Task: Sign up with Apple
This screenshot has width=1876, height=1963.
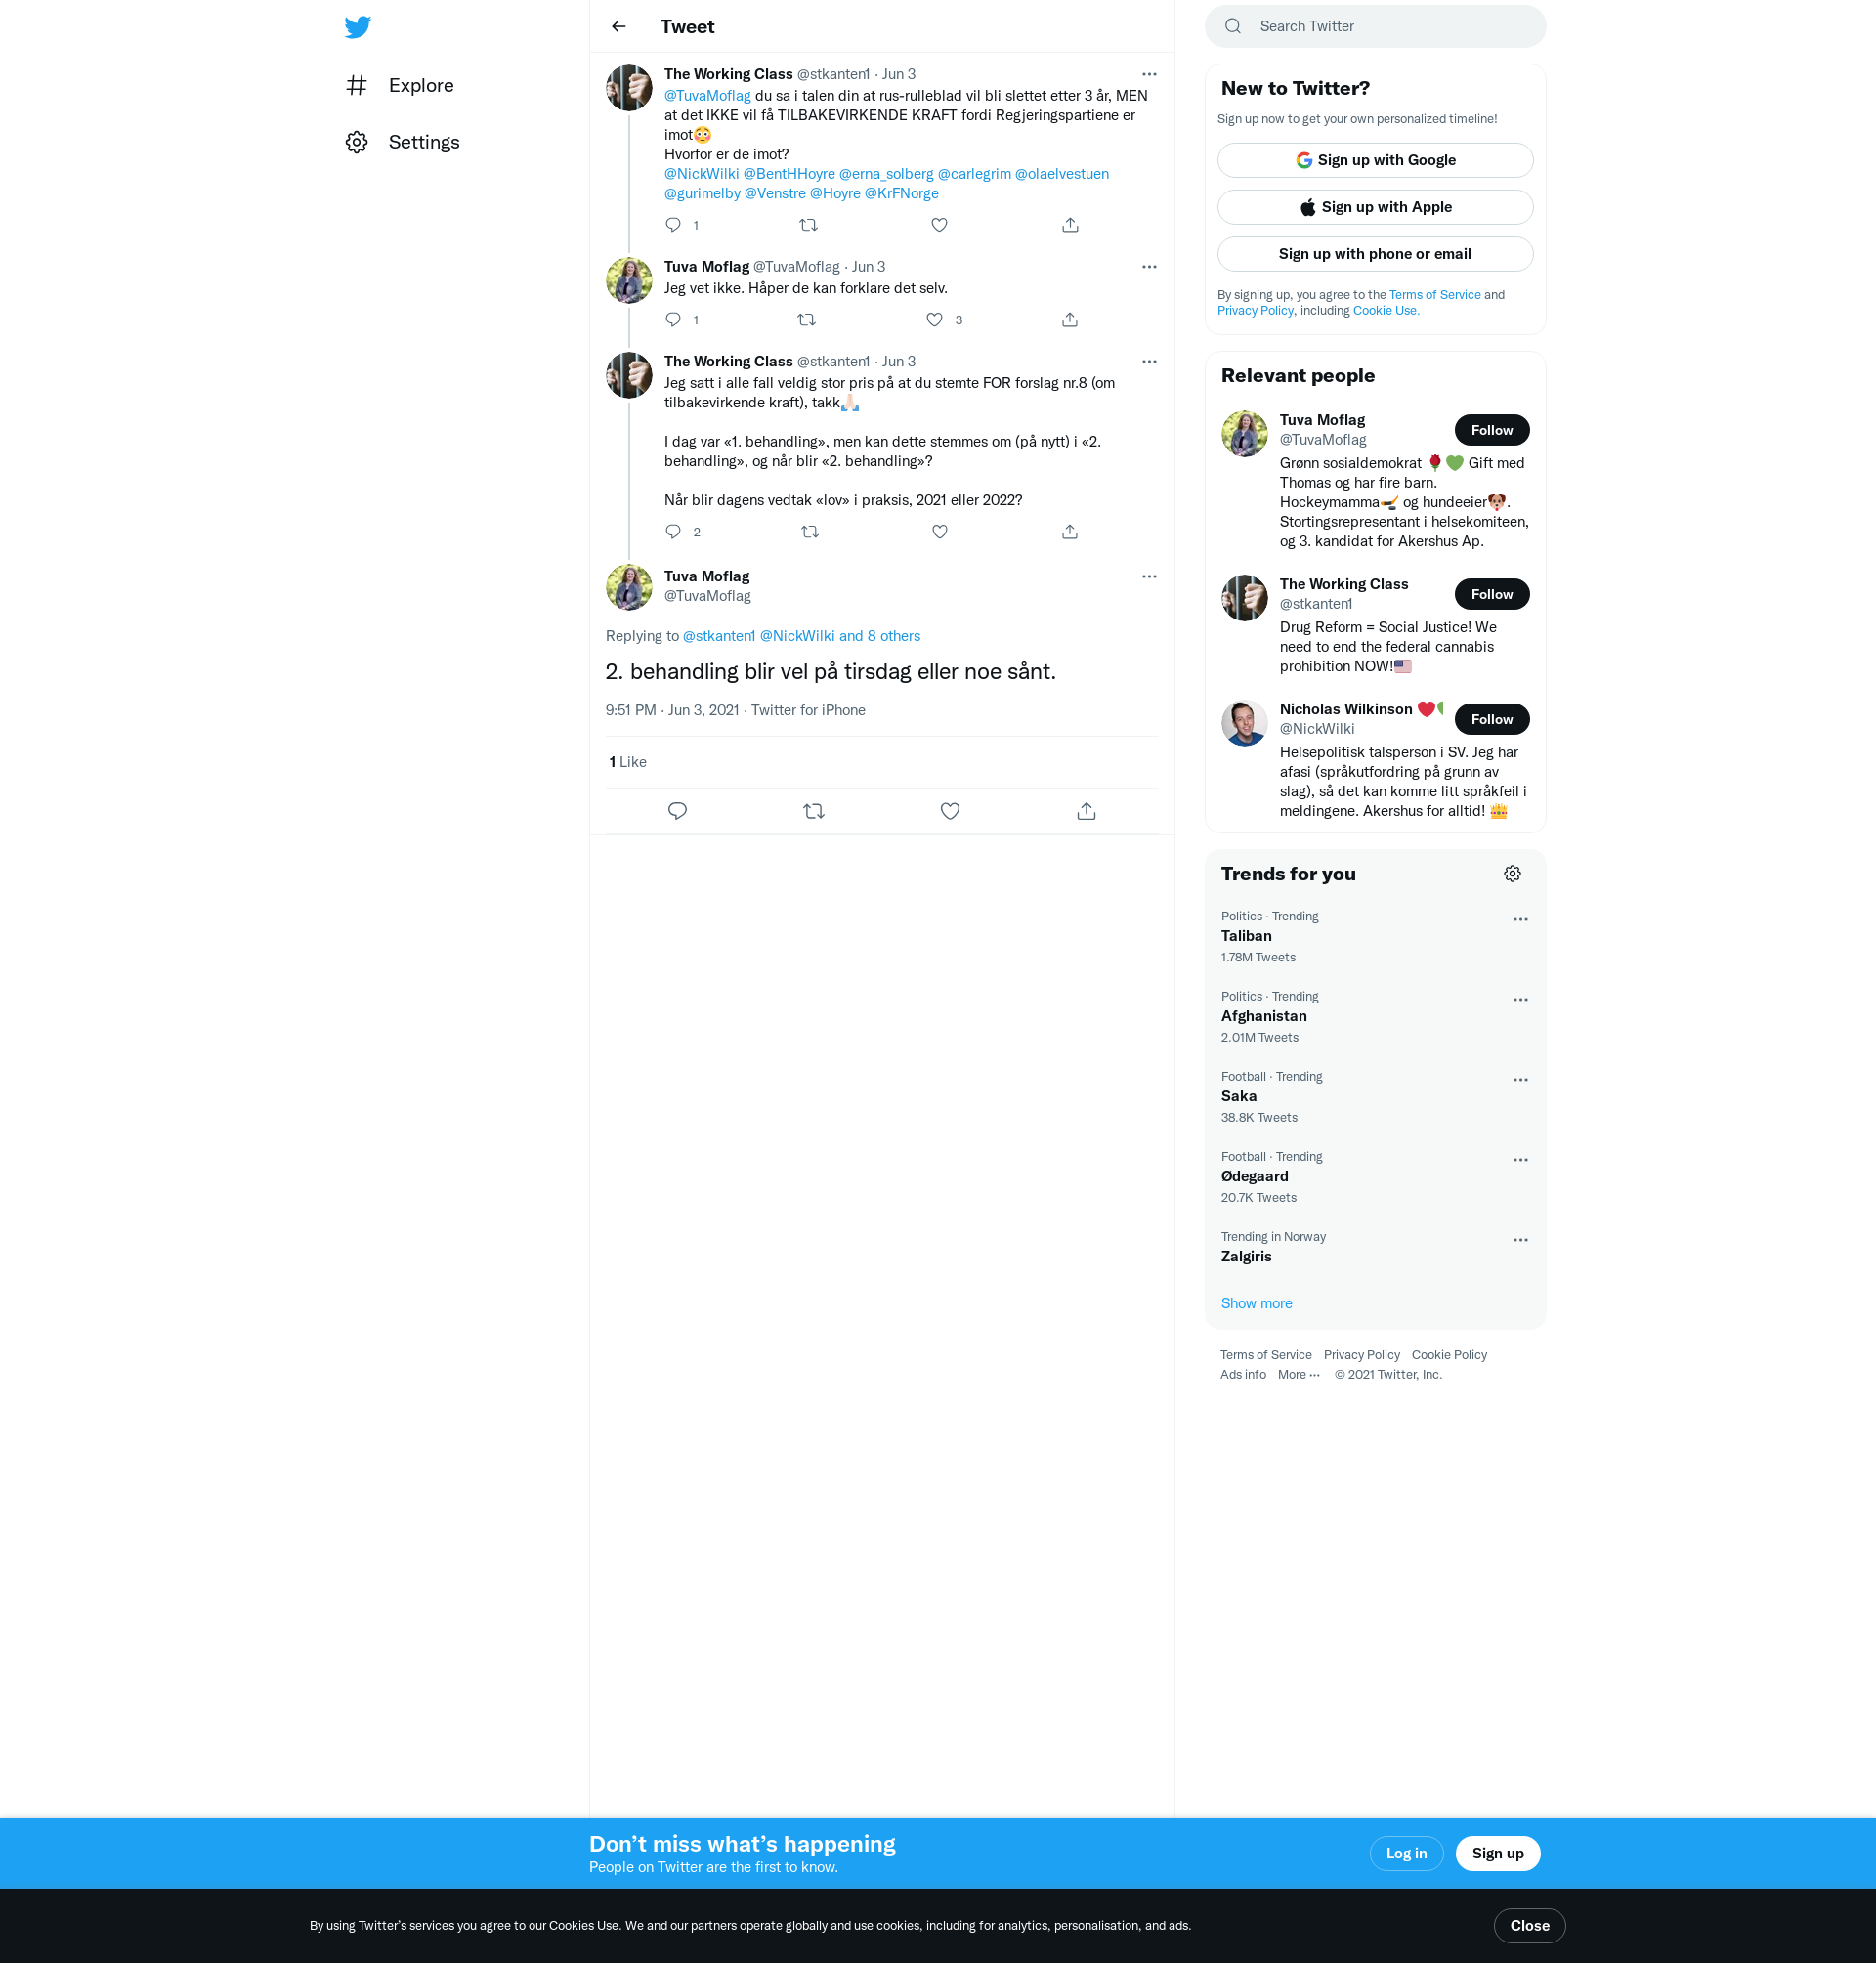Action: pyautogui.click(x=1375, y=207)
